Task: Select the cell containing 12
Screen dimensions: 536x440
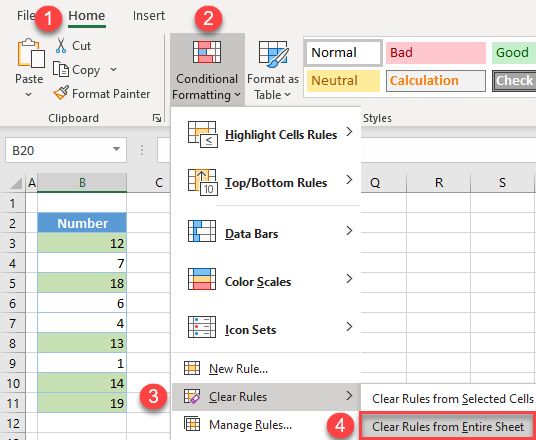Action: [82, 243]
